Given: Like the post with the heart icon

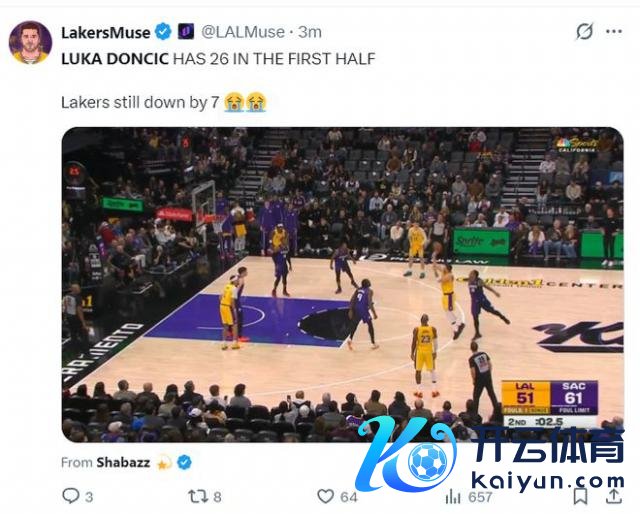Looking at the screenshot, I should pyautogui.click(x=325, y=496).
